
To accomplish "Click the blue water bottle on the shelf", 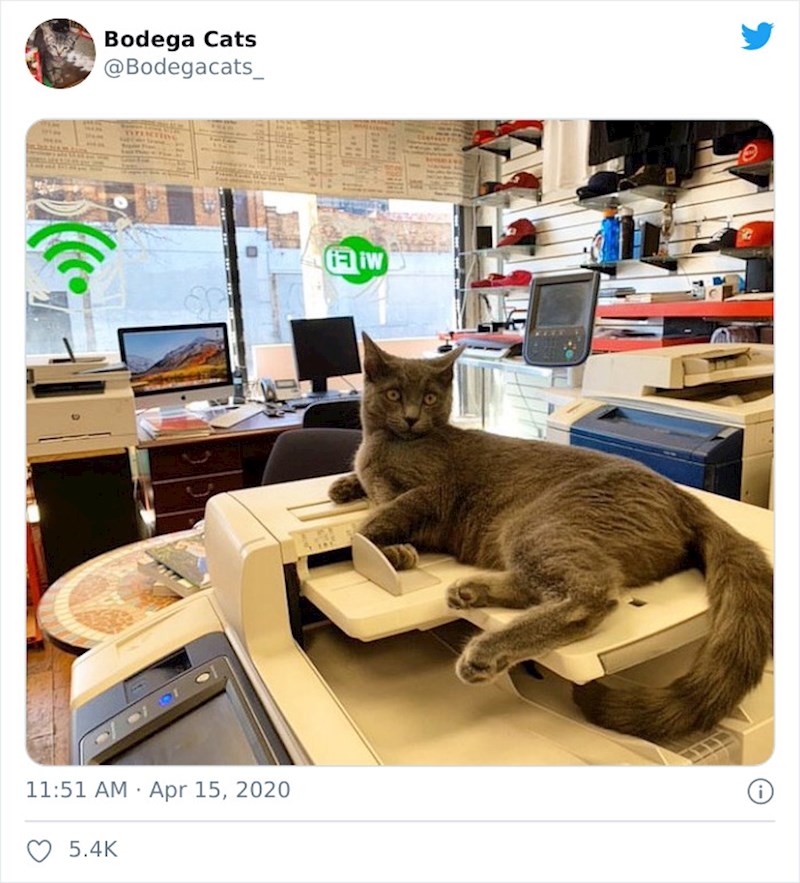I will tap(610, 235).
